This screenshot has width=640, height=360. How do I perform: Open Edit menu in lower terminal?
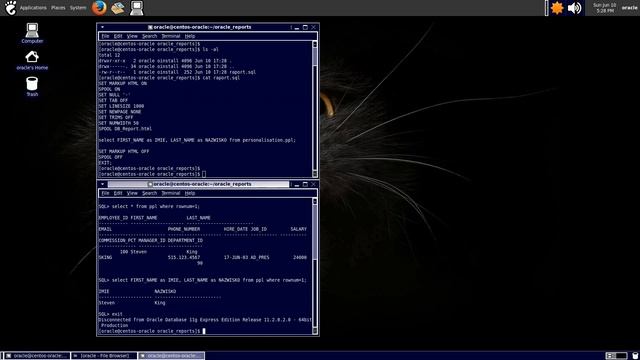[118, 193]
